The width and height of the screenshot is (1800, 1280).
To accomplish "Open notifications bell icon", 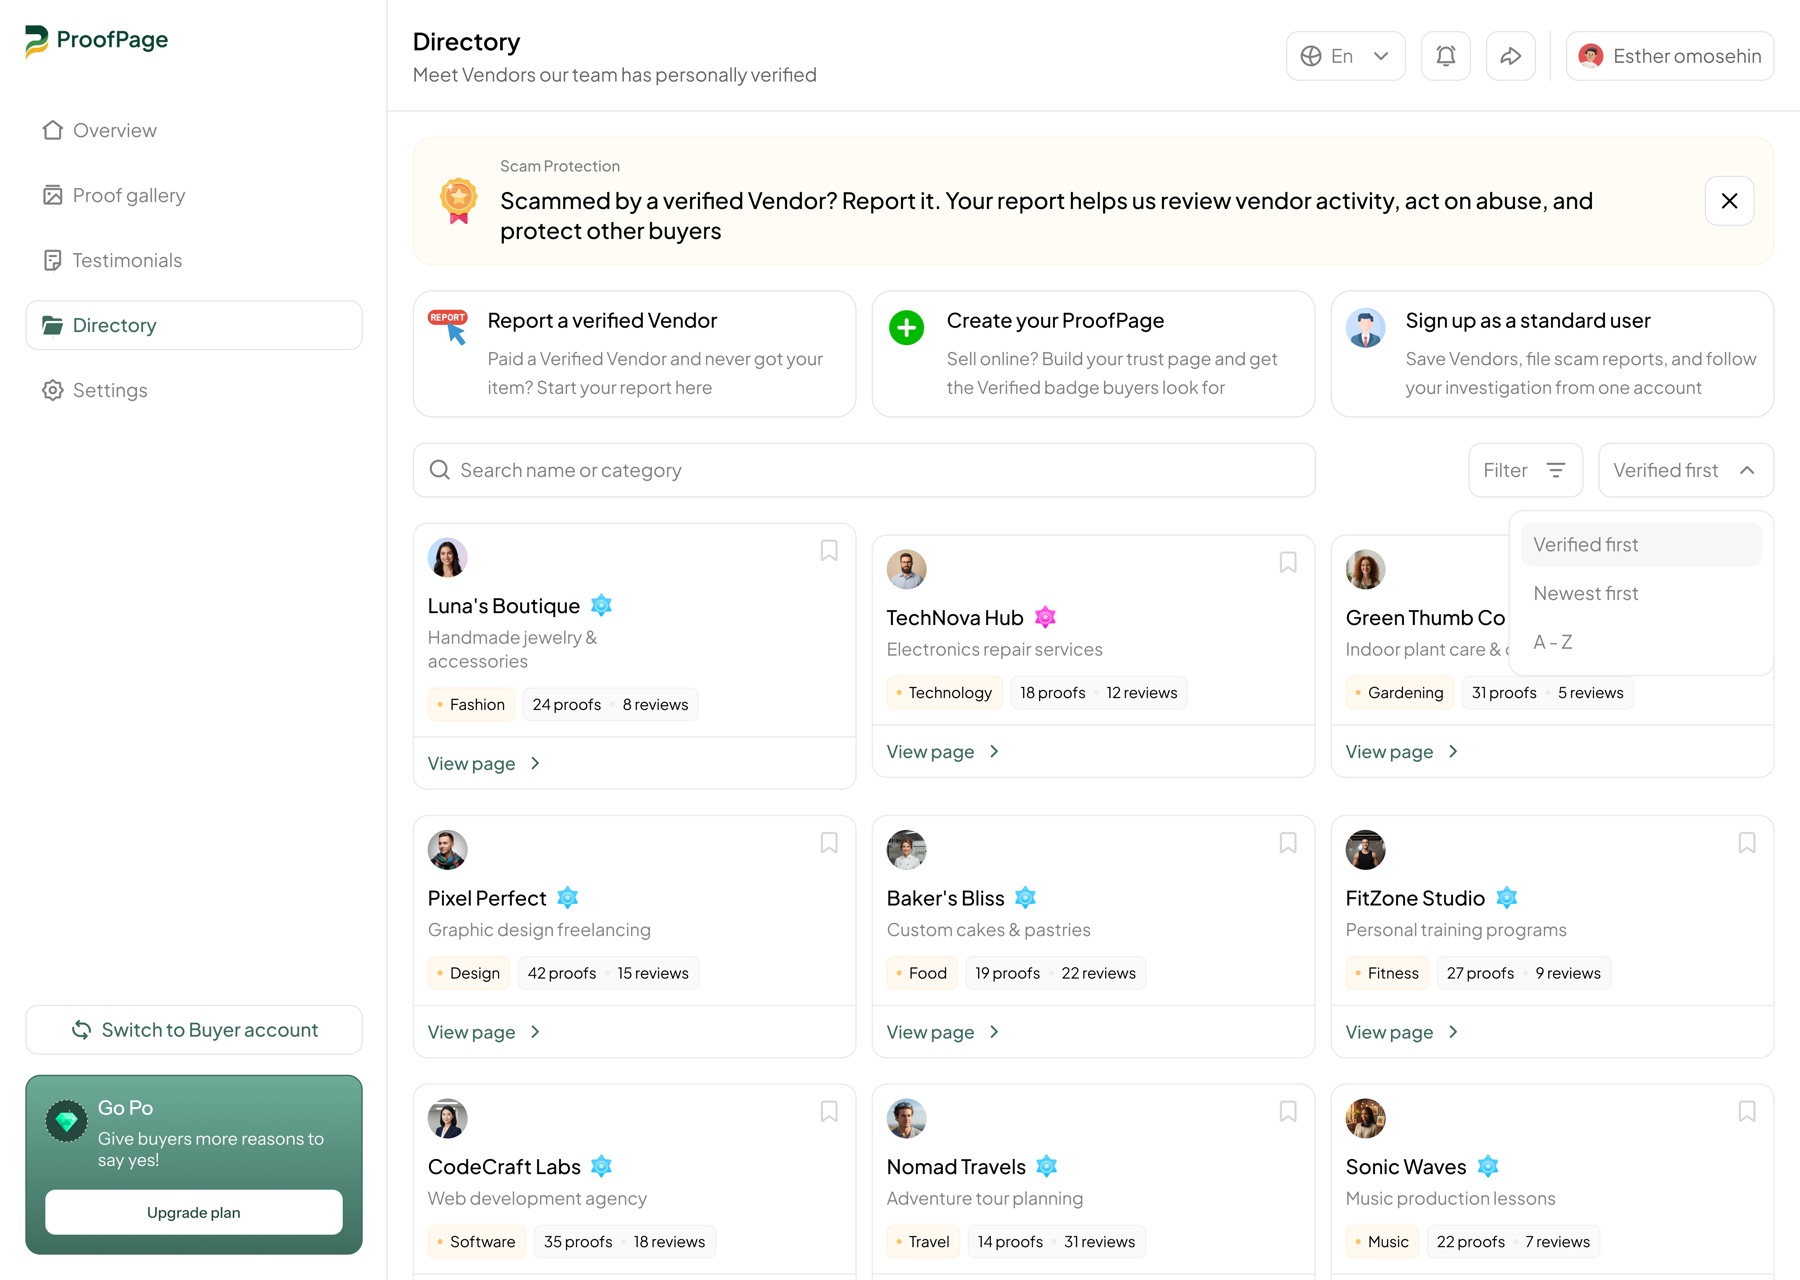I will click(x=1446, y=56).
